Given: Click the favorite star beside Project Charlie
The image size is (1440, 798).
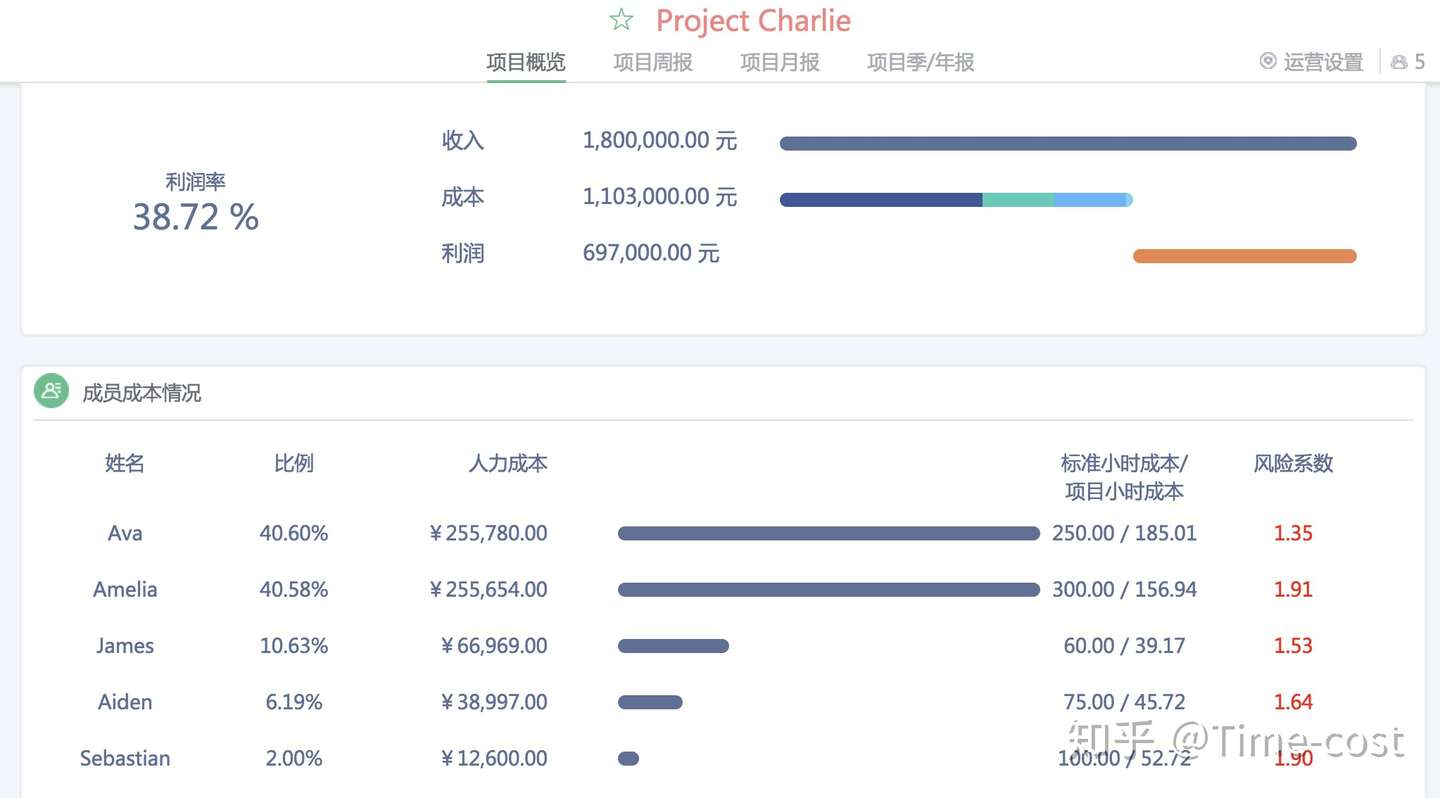Looking at the screenshot, I should tap(621, 20).
